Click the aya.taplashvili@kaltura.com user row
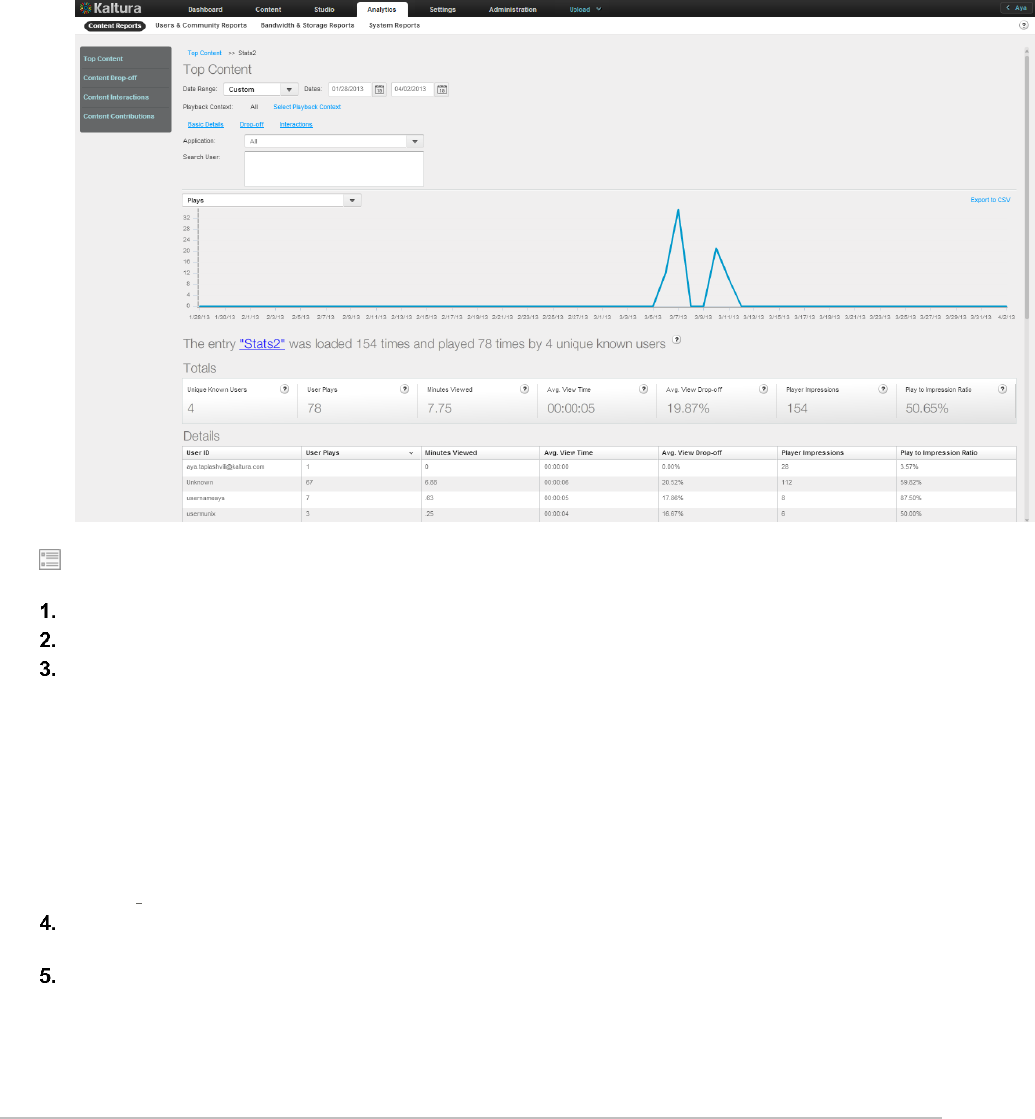1035x1119 pixels. (600, 467)
